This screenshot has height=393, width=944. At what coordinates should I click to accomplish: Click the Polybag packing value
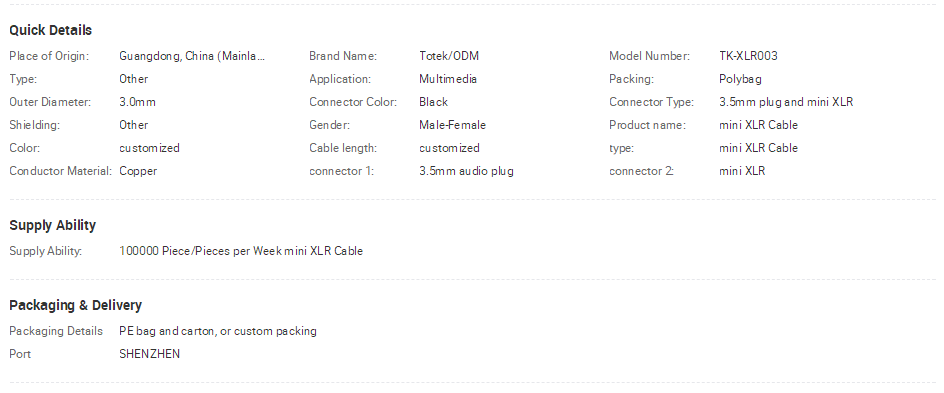[741, 79]
